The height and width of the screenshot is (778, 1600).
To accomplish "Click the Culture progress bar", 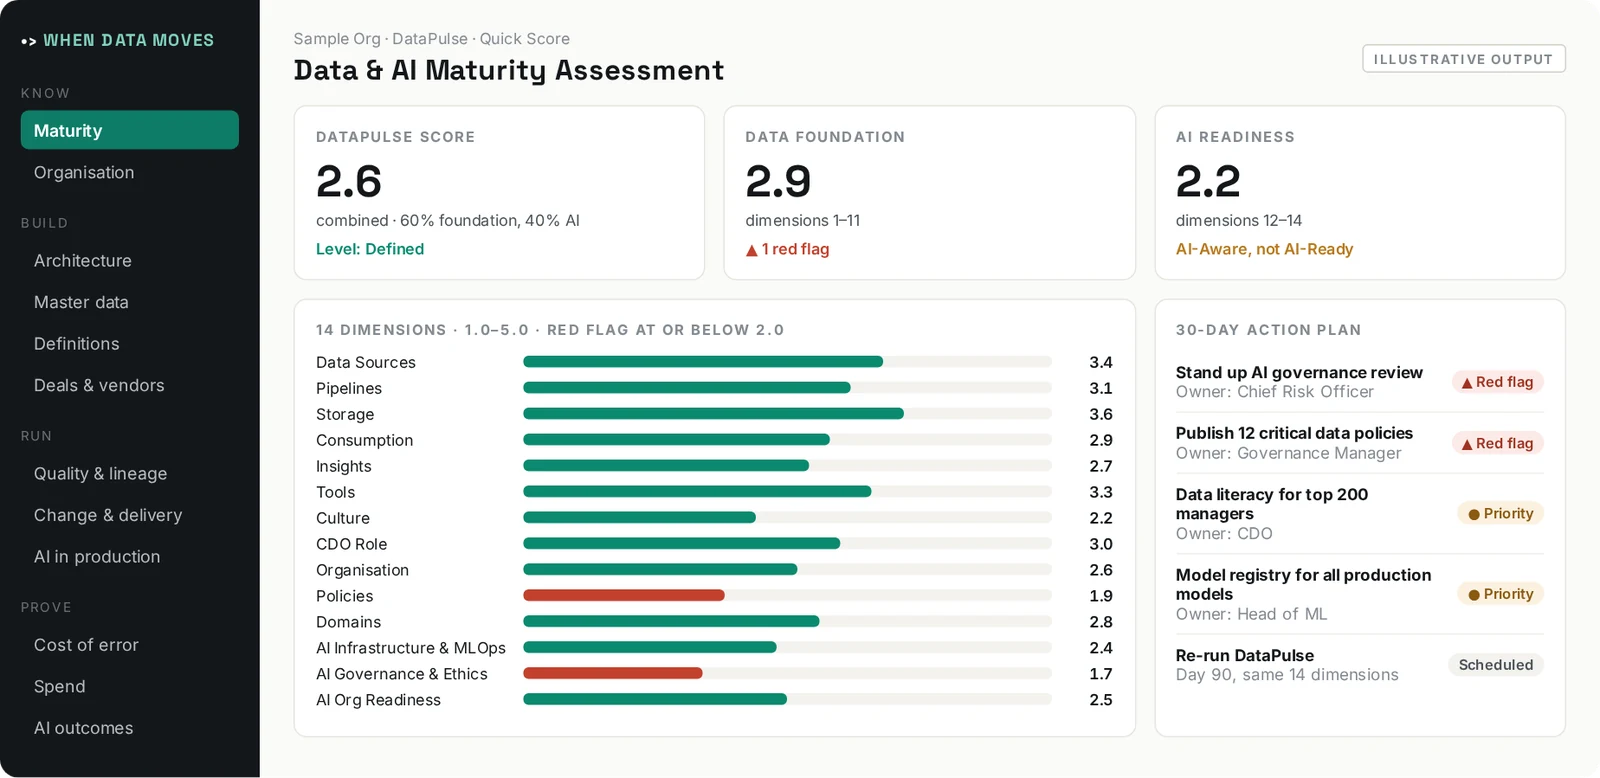I will pyautogui.click(x=787, y=518).
